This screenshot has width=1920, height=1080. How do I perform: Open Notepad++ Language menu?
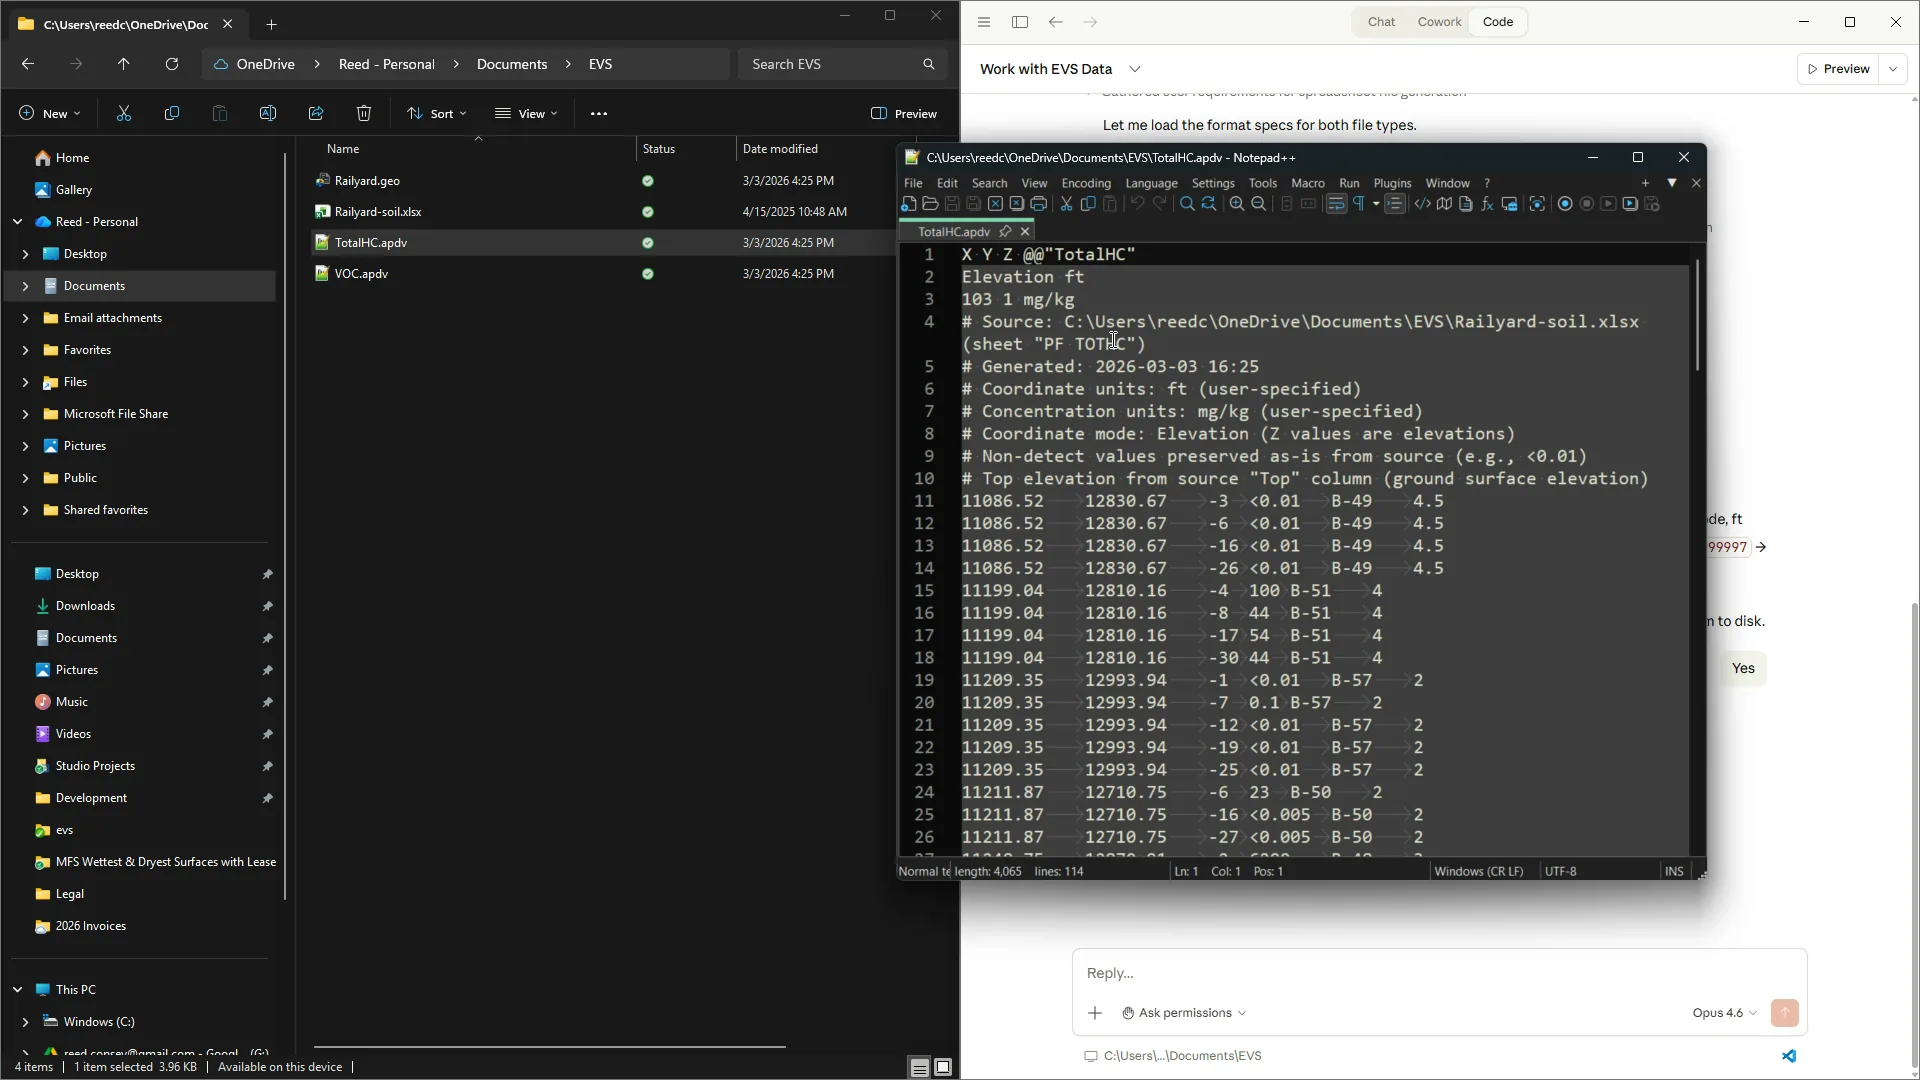pos(1151,183)
